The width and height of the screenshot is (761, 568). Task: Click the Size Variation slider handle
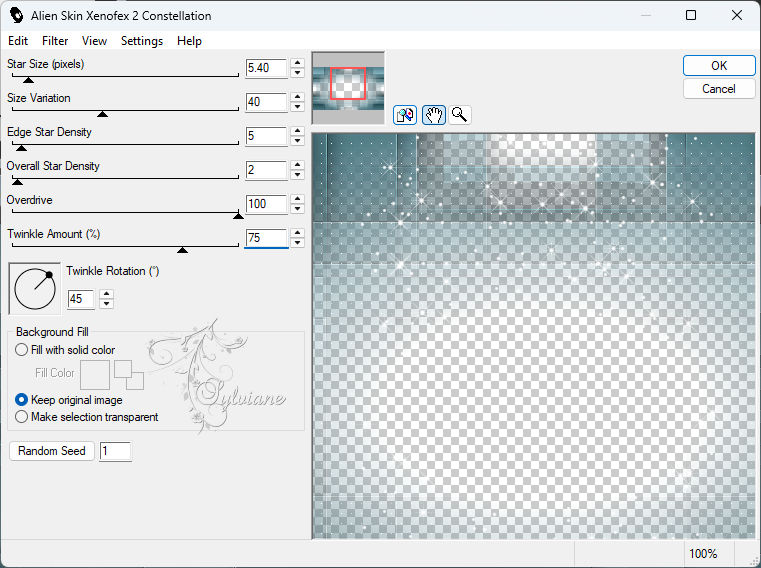[102, 114]
